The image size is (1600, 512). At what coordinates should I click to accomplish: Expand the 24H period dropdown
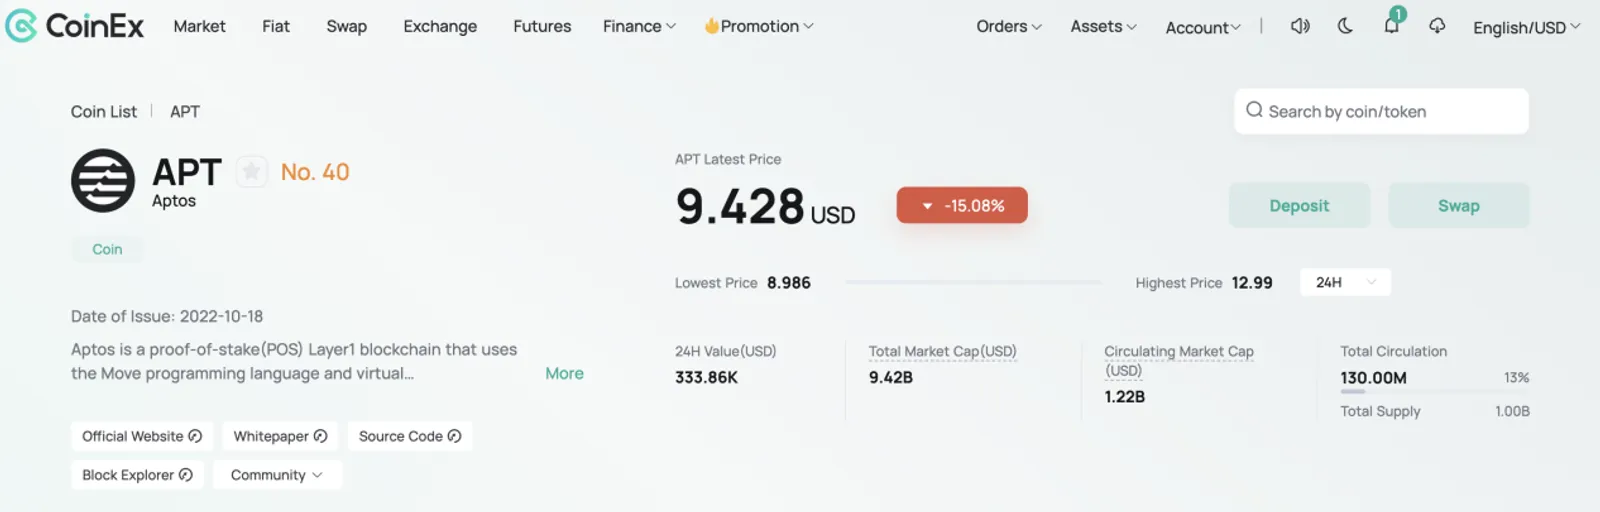(x=1345, y=283)
